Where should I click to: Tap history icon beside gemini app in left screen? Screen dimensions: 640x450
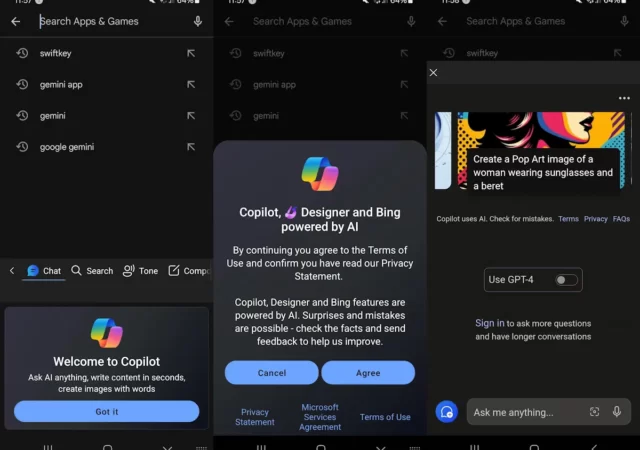22,85
